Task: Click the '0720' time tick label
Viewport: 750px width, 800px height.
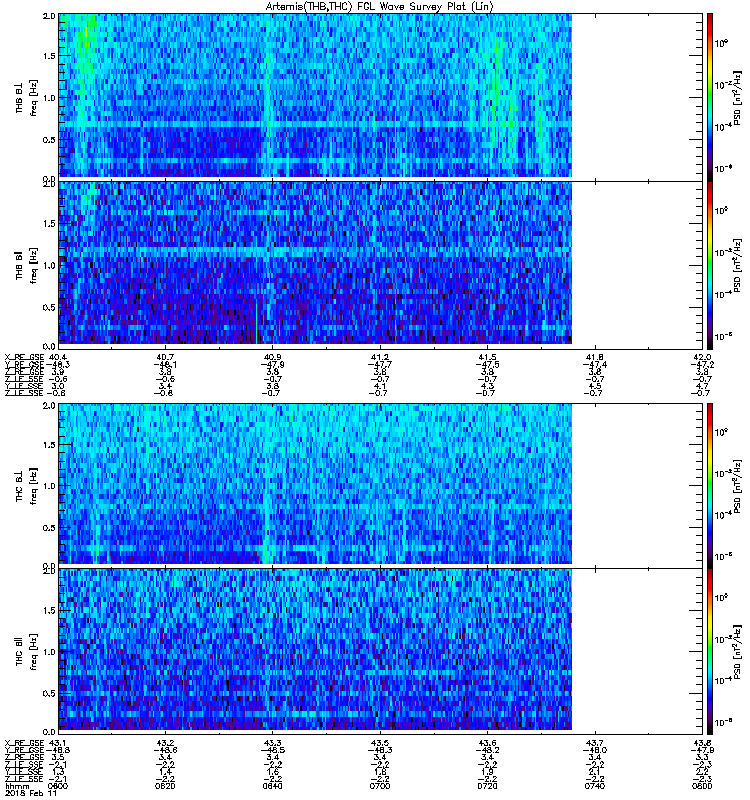Action: click(488, 786)
